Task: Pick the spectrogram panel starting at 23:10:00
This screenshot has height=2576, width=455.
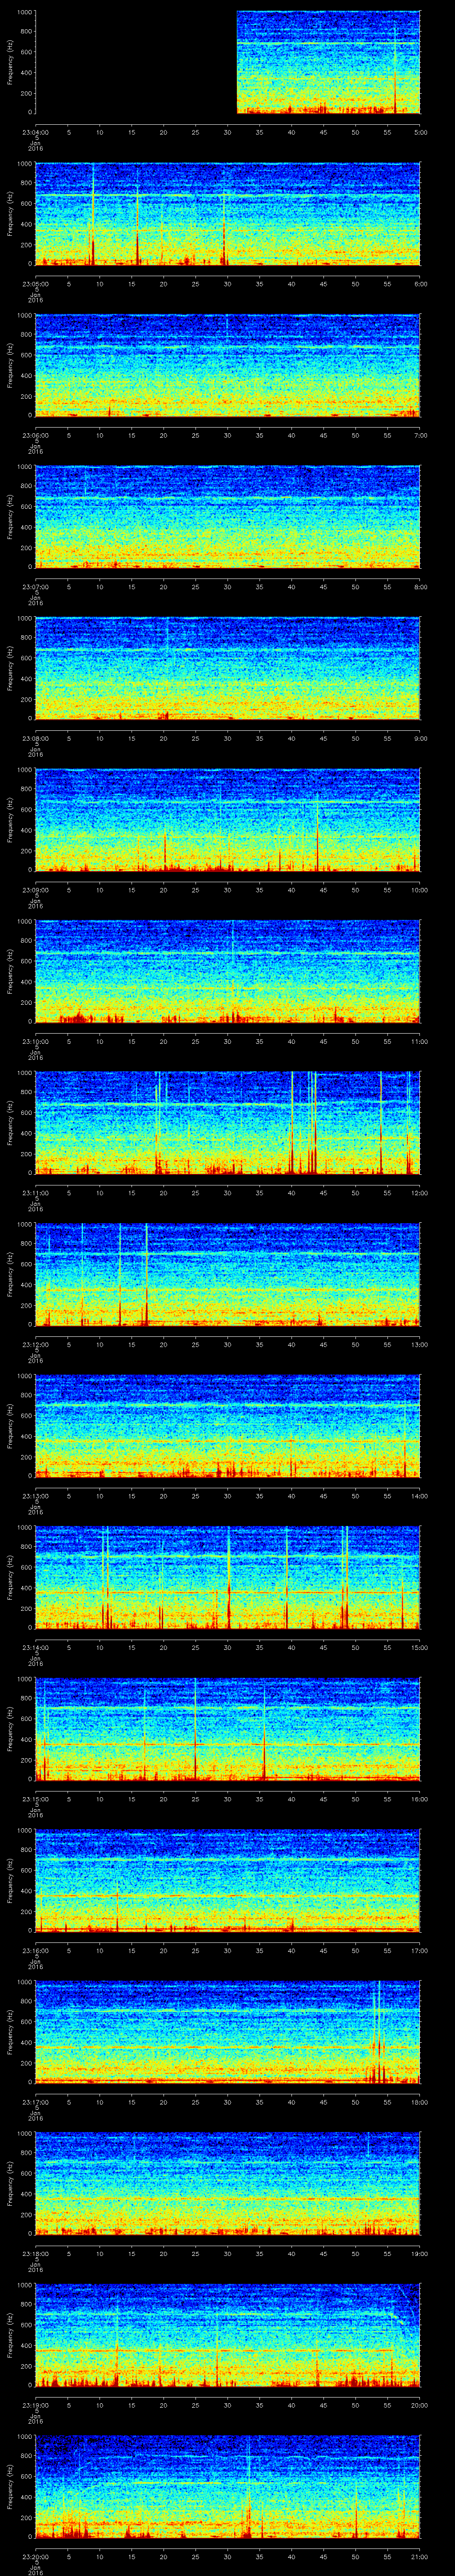Action: 228,971
